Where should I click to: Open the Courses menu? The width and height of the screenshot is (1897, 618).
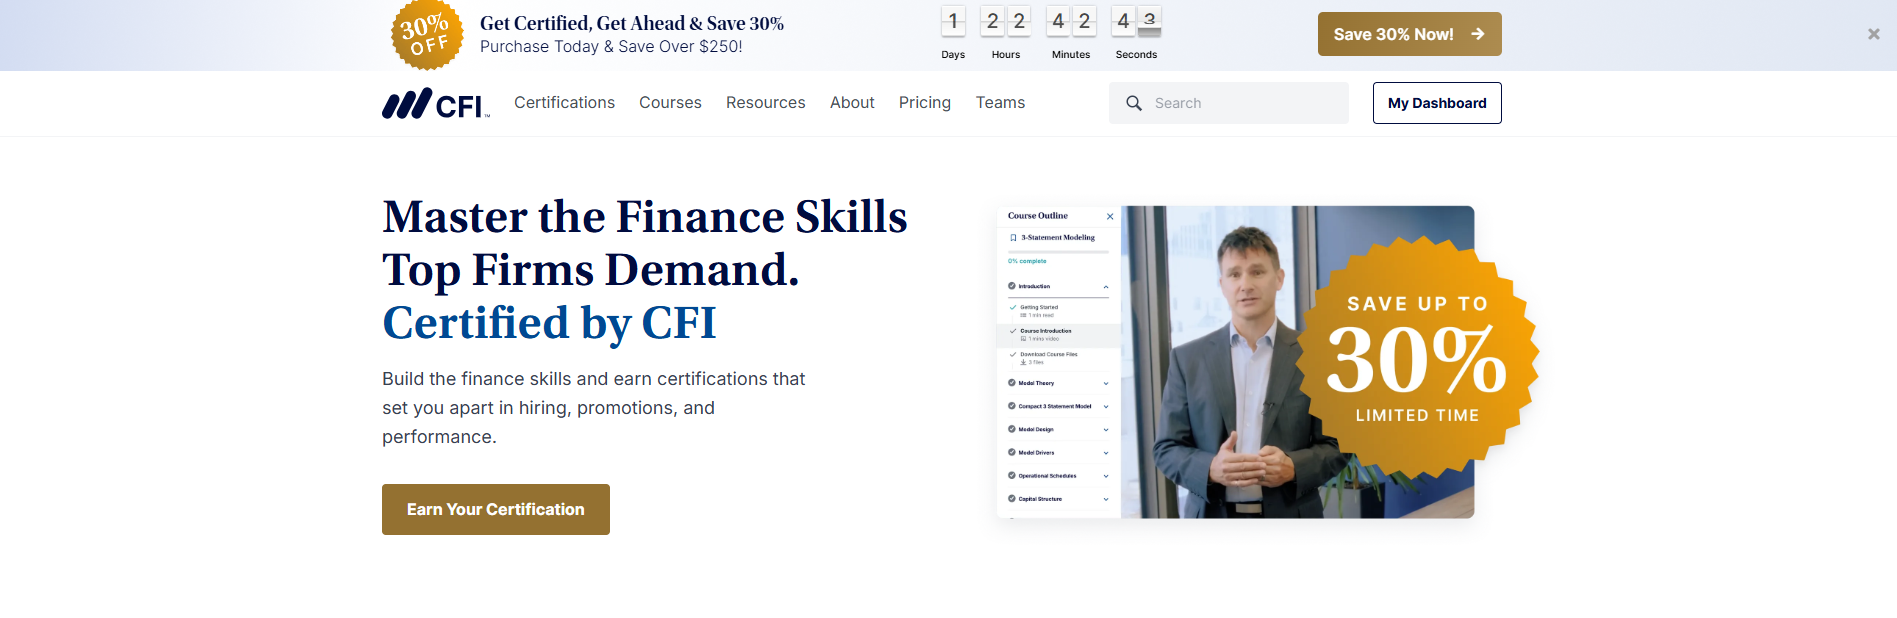coord(670,103)
